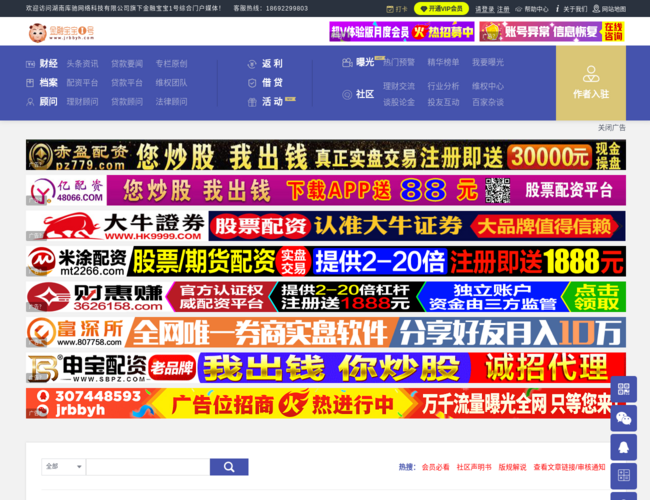Open 维权中心 community link

tap(488, 86)
